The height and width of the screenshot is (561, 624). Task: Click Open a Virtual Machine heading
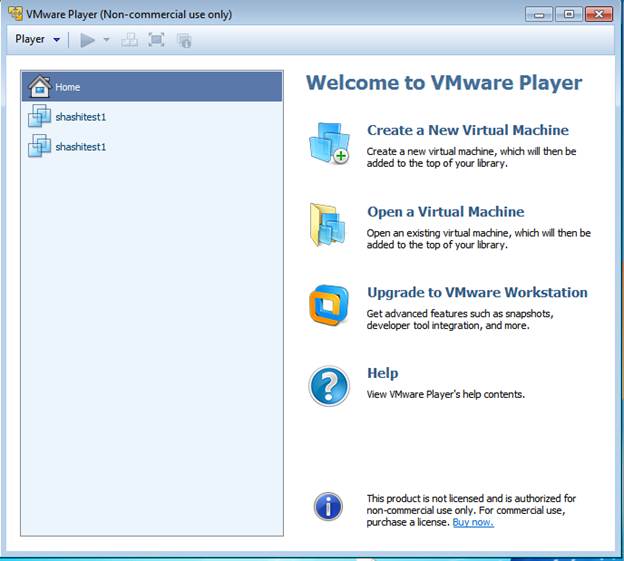coord(445,212)
